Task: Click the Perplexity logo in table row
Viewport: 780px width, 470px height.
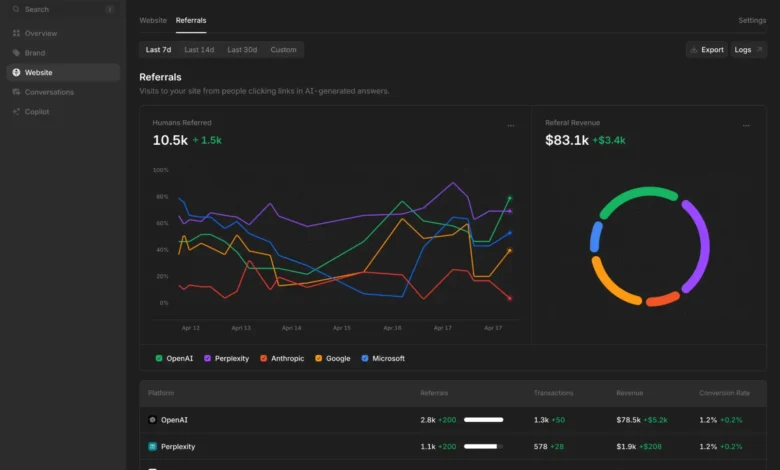Action: [x=152, y=446]
